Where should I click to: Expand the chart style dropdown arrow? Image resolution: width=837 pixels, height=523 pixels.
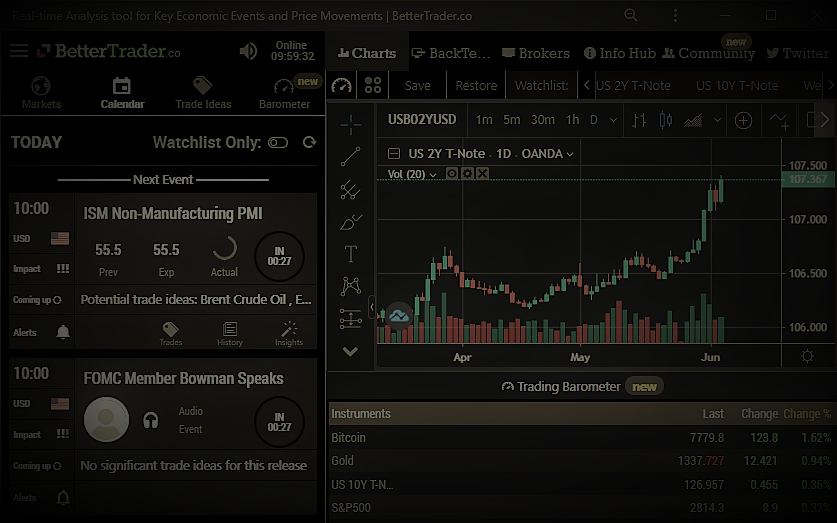coord(717,120)
